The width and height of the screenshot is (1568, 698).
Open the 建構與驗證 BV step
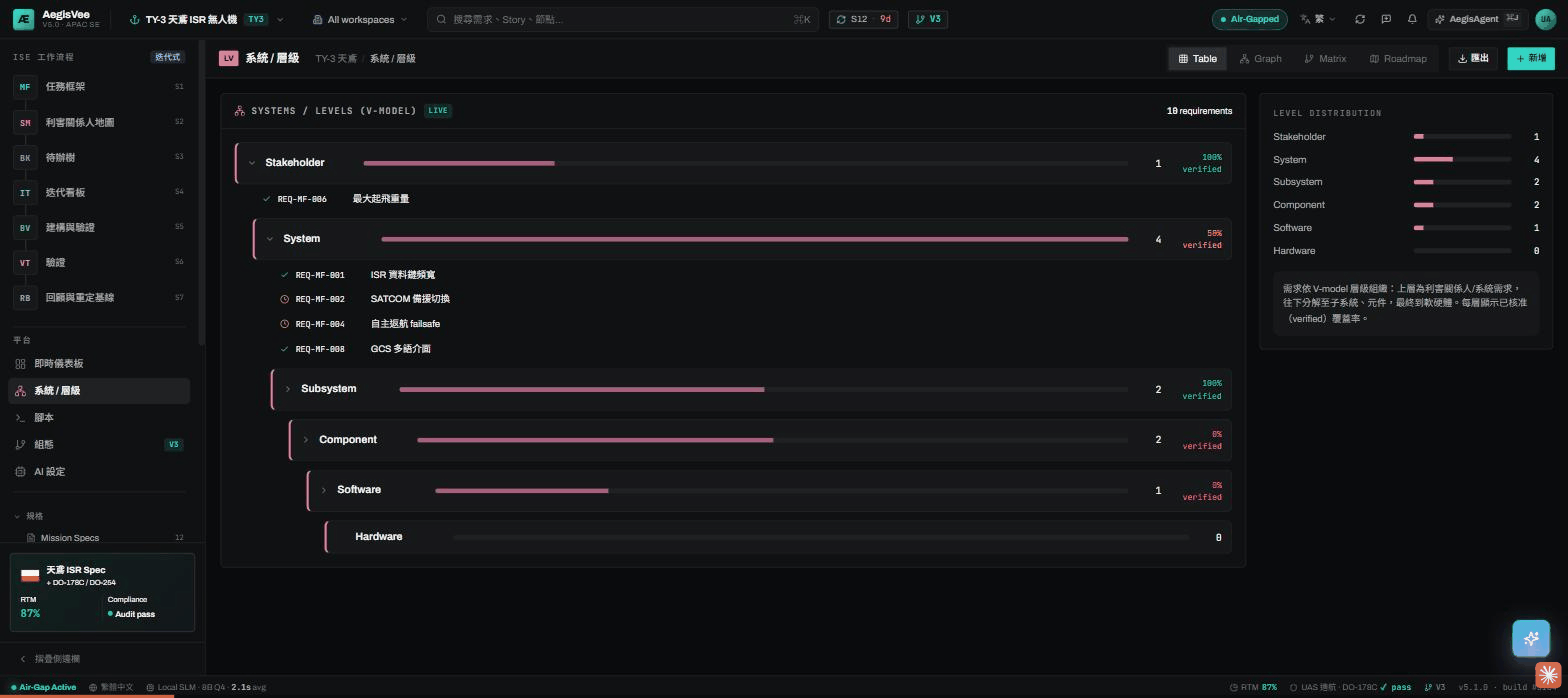[100, 227]
